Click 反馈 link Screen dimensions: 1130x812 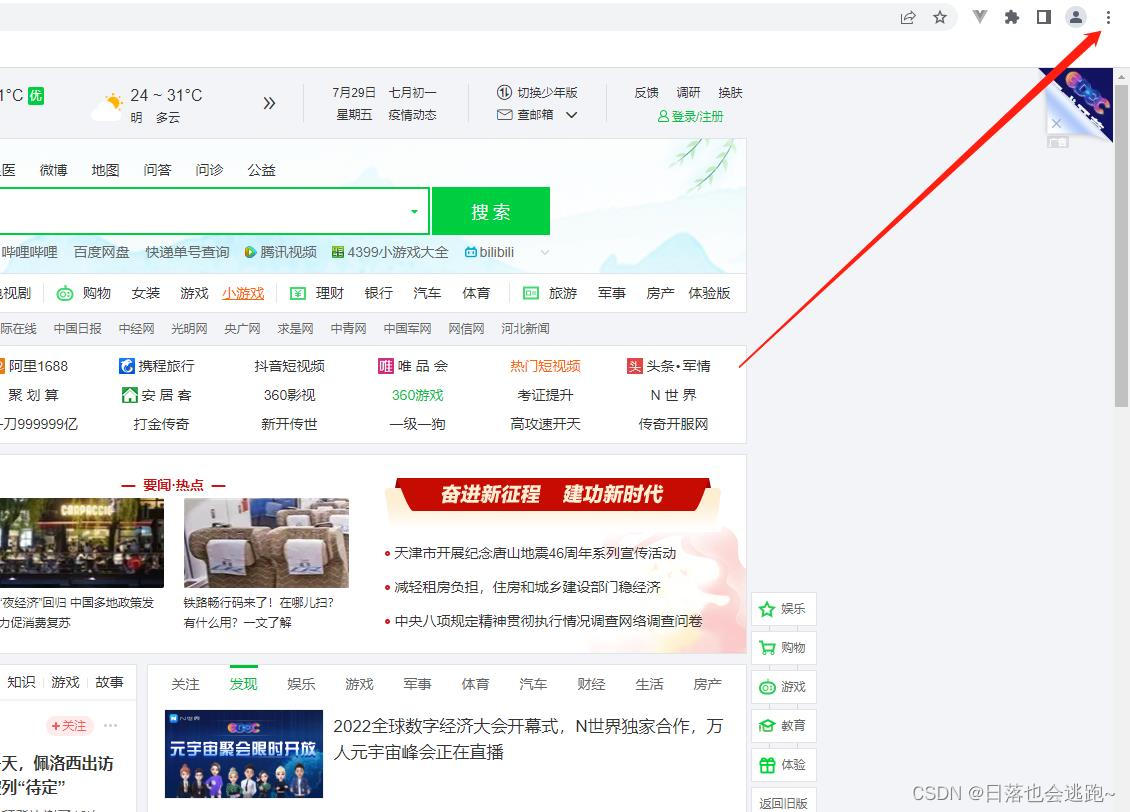click(x=646, y=92)
